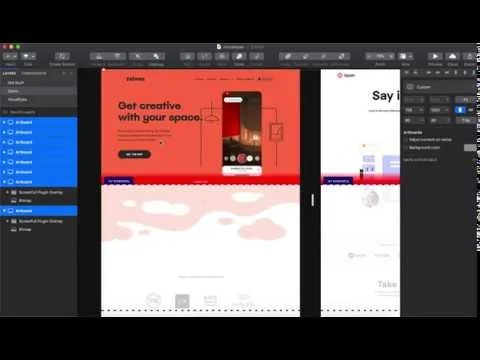Collapse the pages list chevron
The width and height of the screenshot is (480, 360).
click(x=71, y=73)
